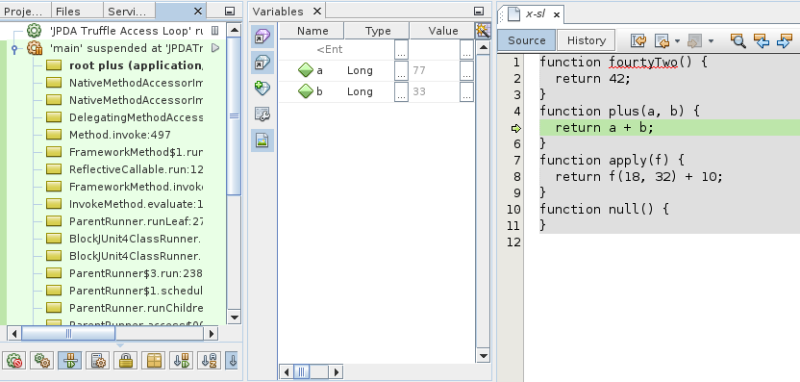Click the server with gear toolbar icon
800x382 pixels.
pos(97,361)
